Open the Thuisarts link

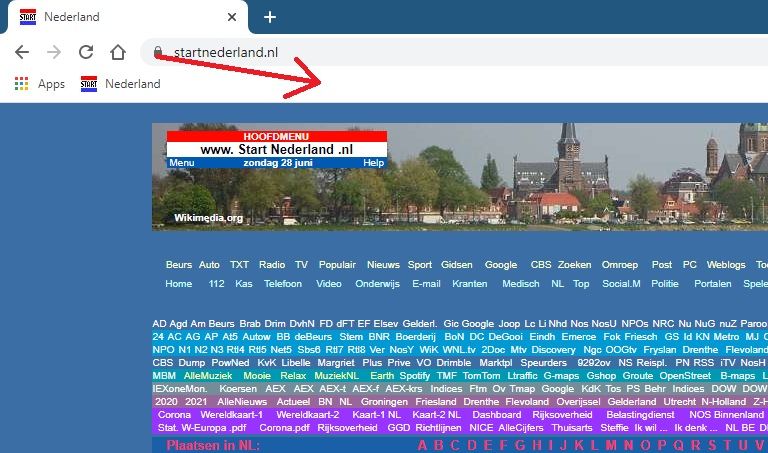click(572, 428)
